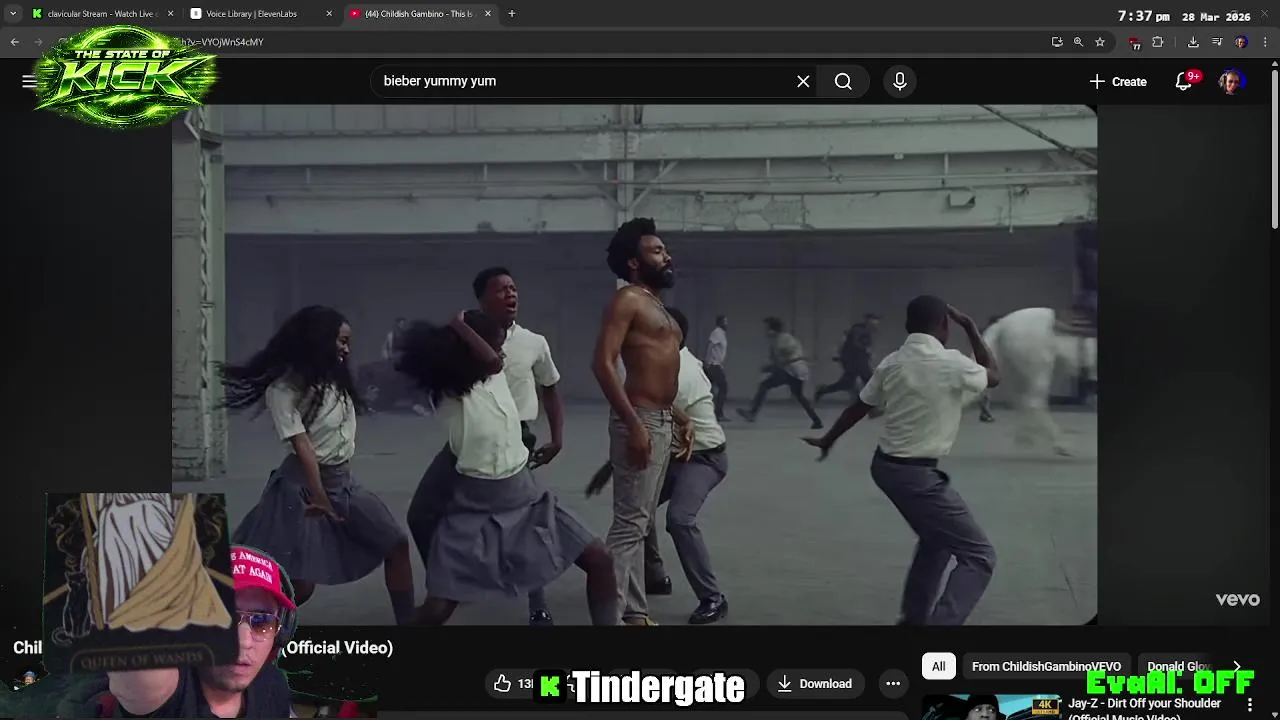Click the (Official Video) title text
The height and width of the screenshot is (720, 1280).
(x=339, y=648)
